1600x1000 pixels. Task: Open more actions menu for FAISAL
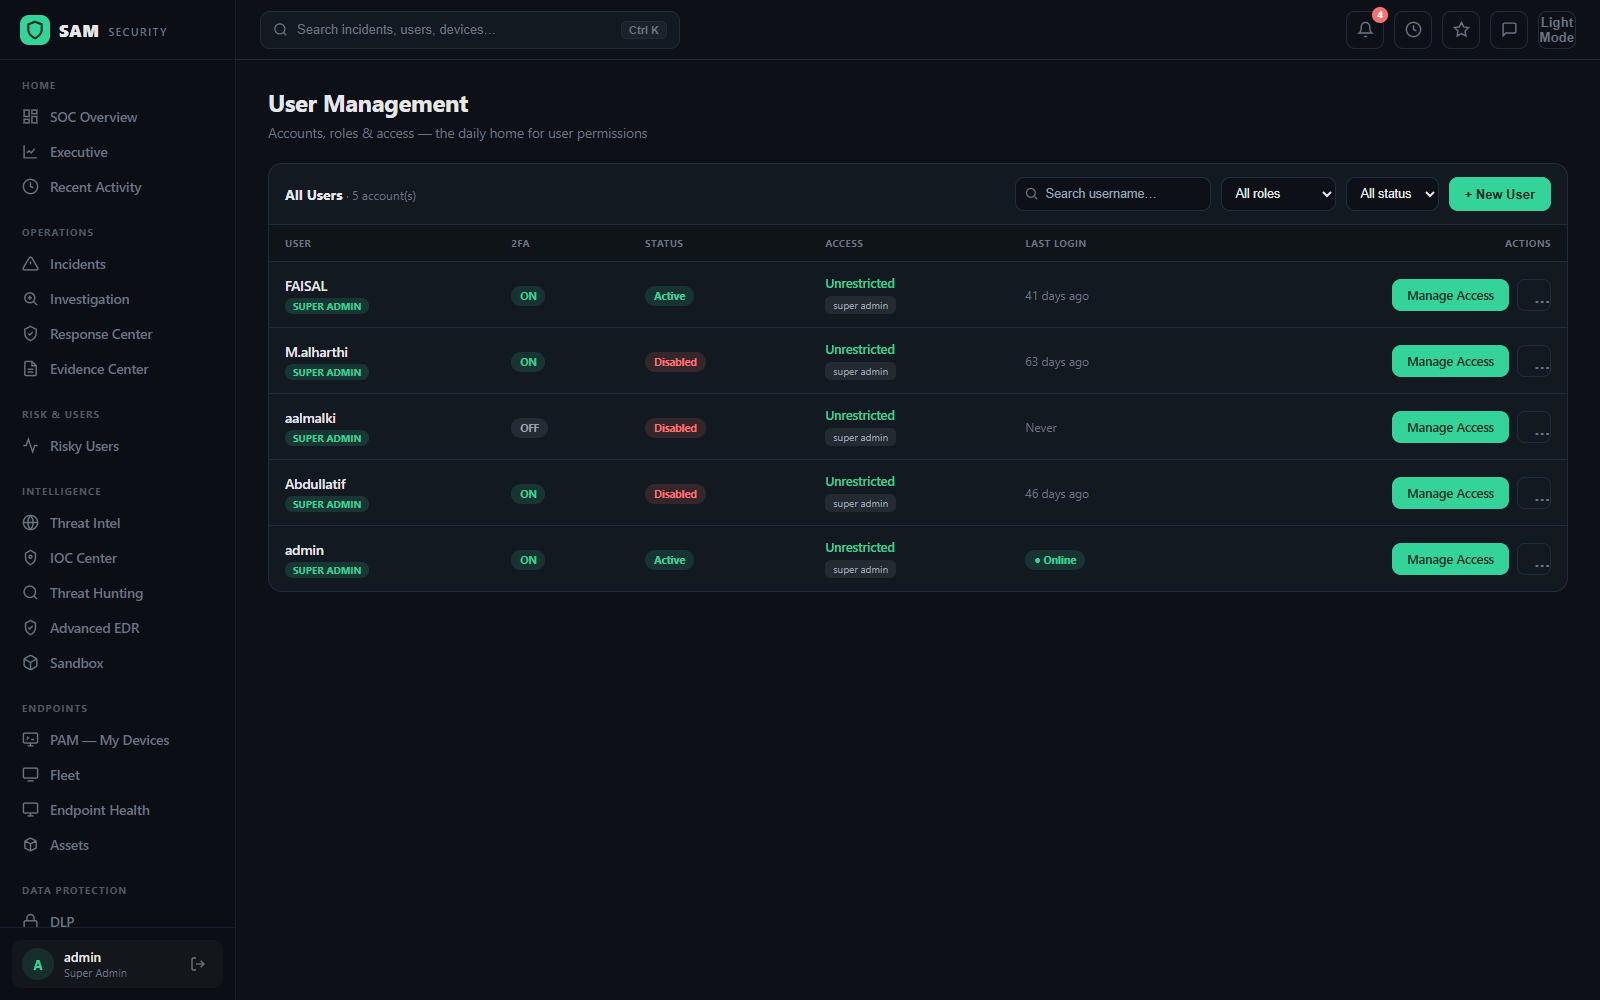tap(1534, 295)
